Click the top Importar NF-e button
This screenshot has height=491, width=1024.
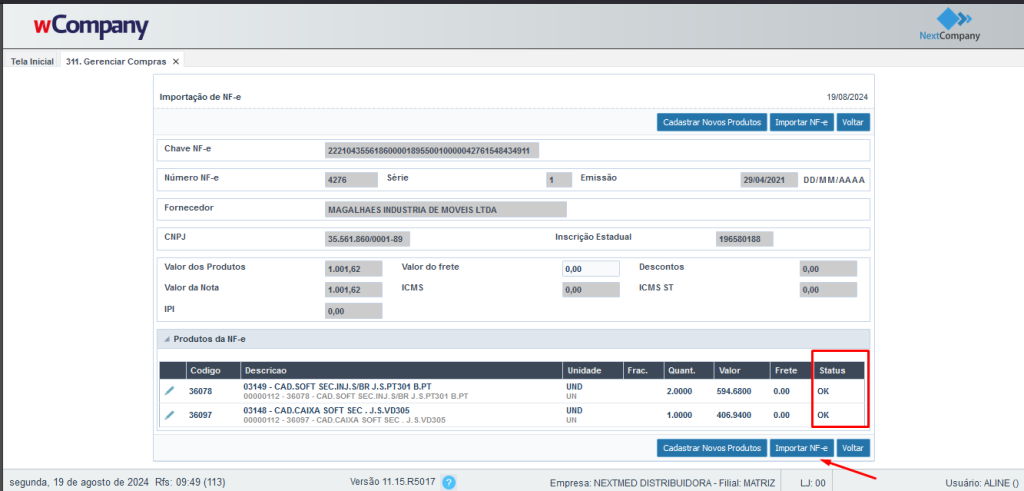[x=802, y=122]
